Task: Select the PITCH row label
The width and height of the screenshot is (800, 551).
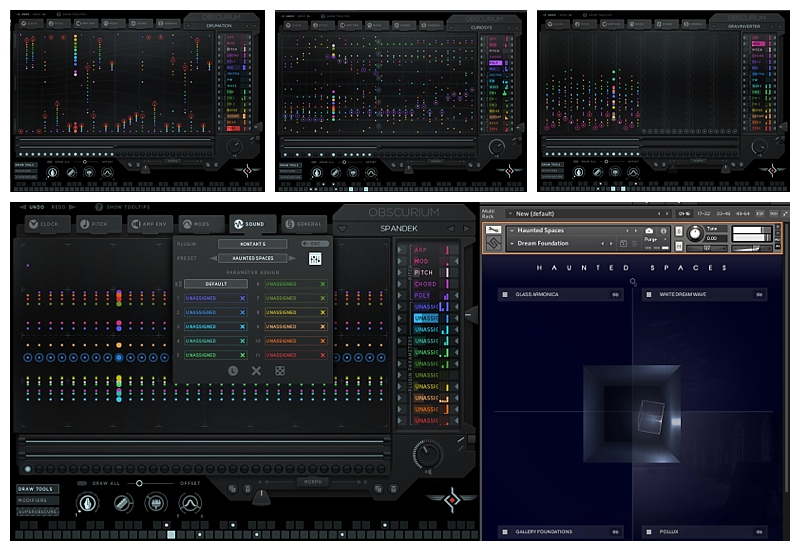Action: (424, 272)
